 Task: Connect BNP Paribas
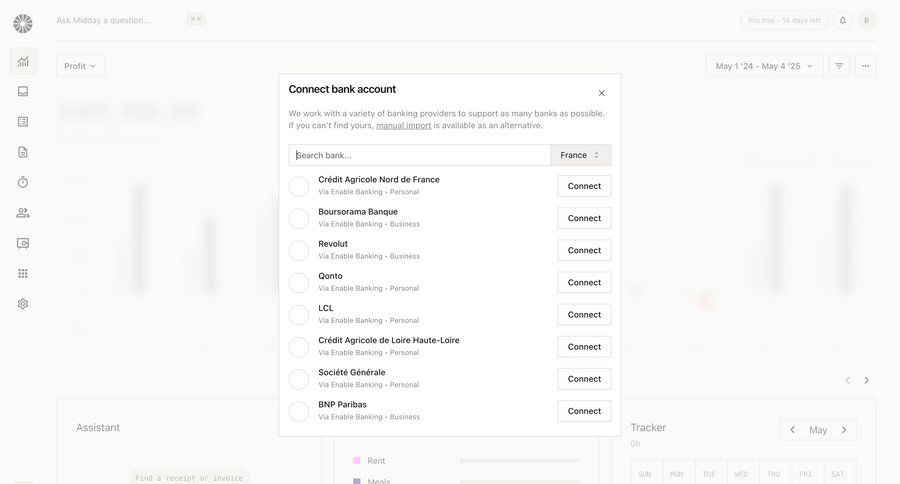tap(584, 411)
